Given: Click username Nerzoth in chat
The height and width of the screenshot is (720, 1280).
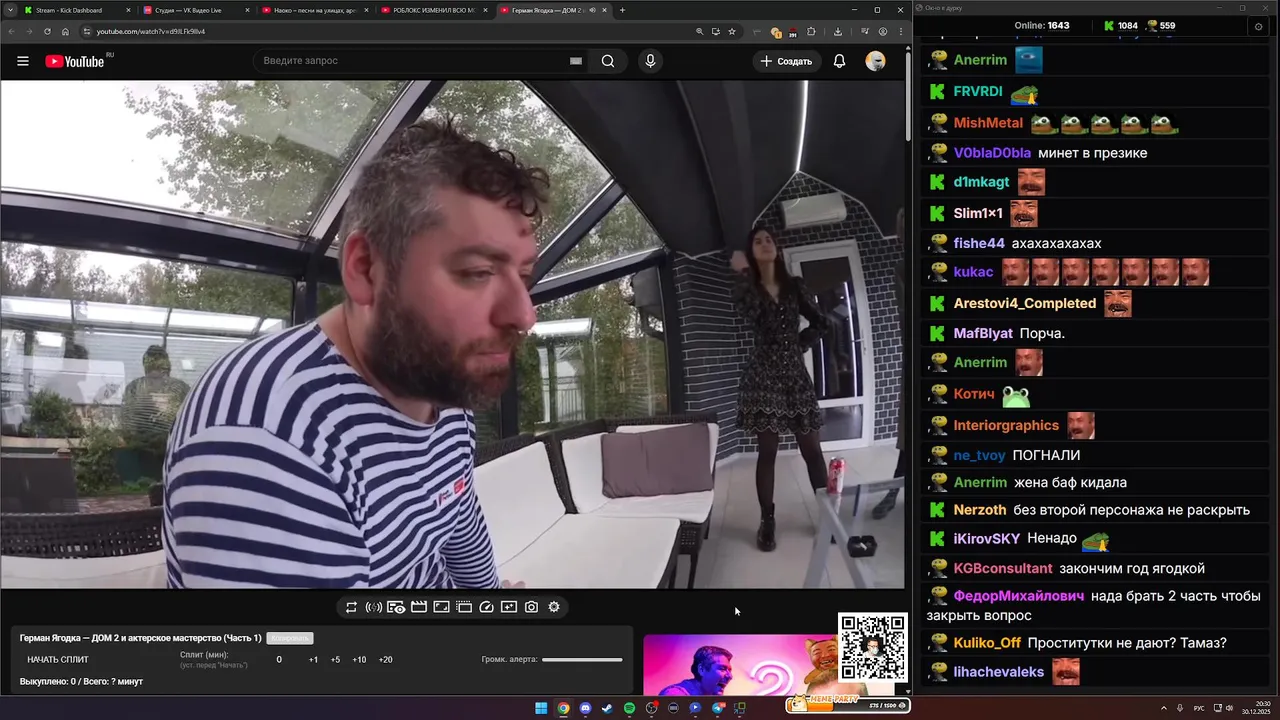Looking at the screenshot, I should tap(980, 510).
